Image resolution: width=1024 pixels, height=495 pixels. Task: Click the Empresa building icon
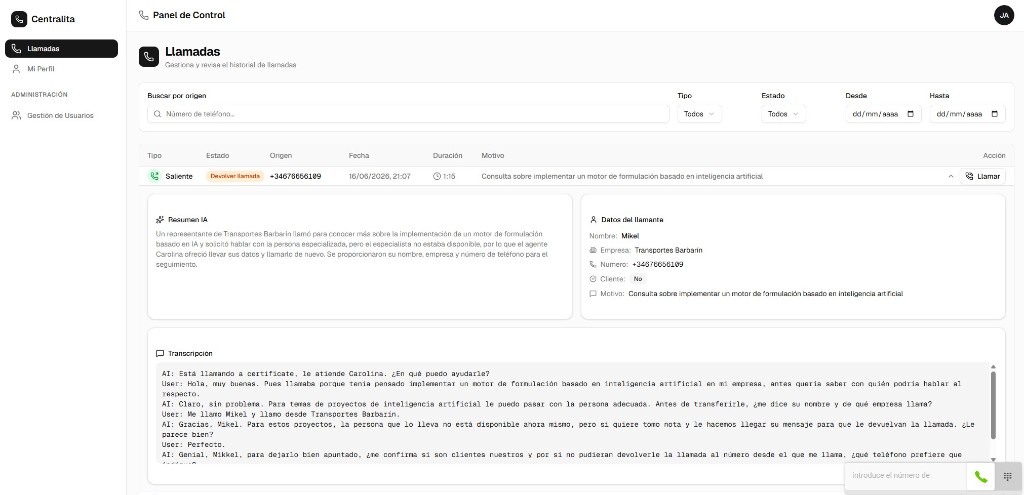(x=593, y=250)
